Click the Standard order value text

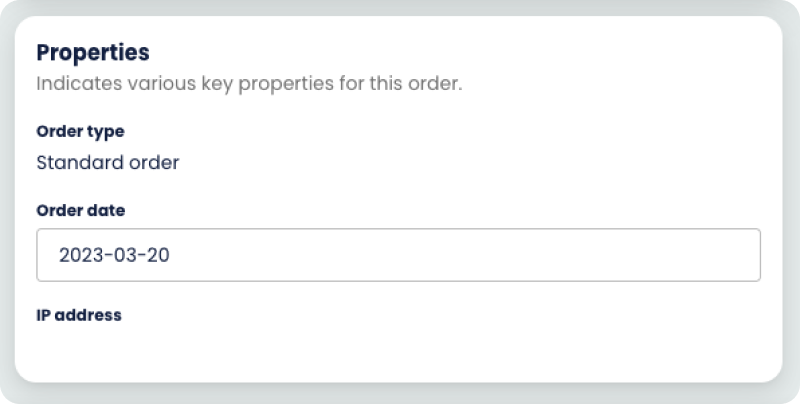[x=107, y=162]
